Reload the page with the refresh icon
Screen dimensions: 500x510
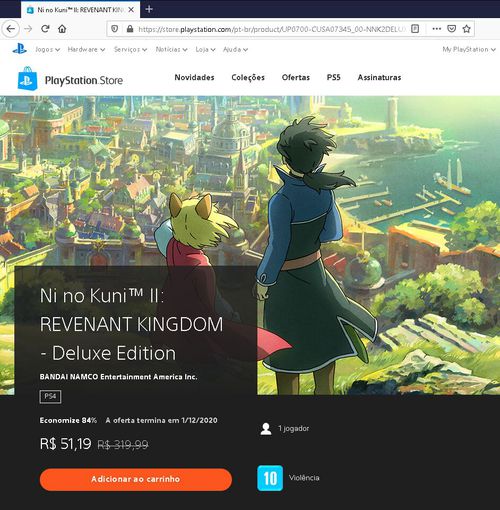click(45, 29)
